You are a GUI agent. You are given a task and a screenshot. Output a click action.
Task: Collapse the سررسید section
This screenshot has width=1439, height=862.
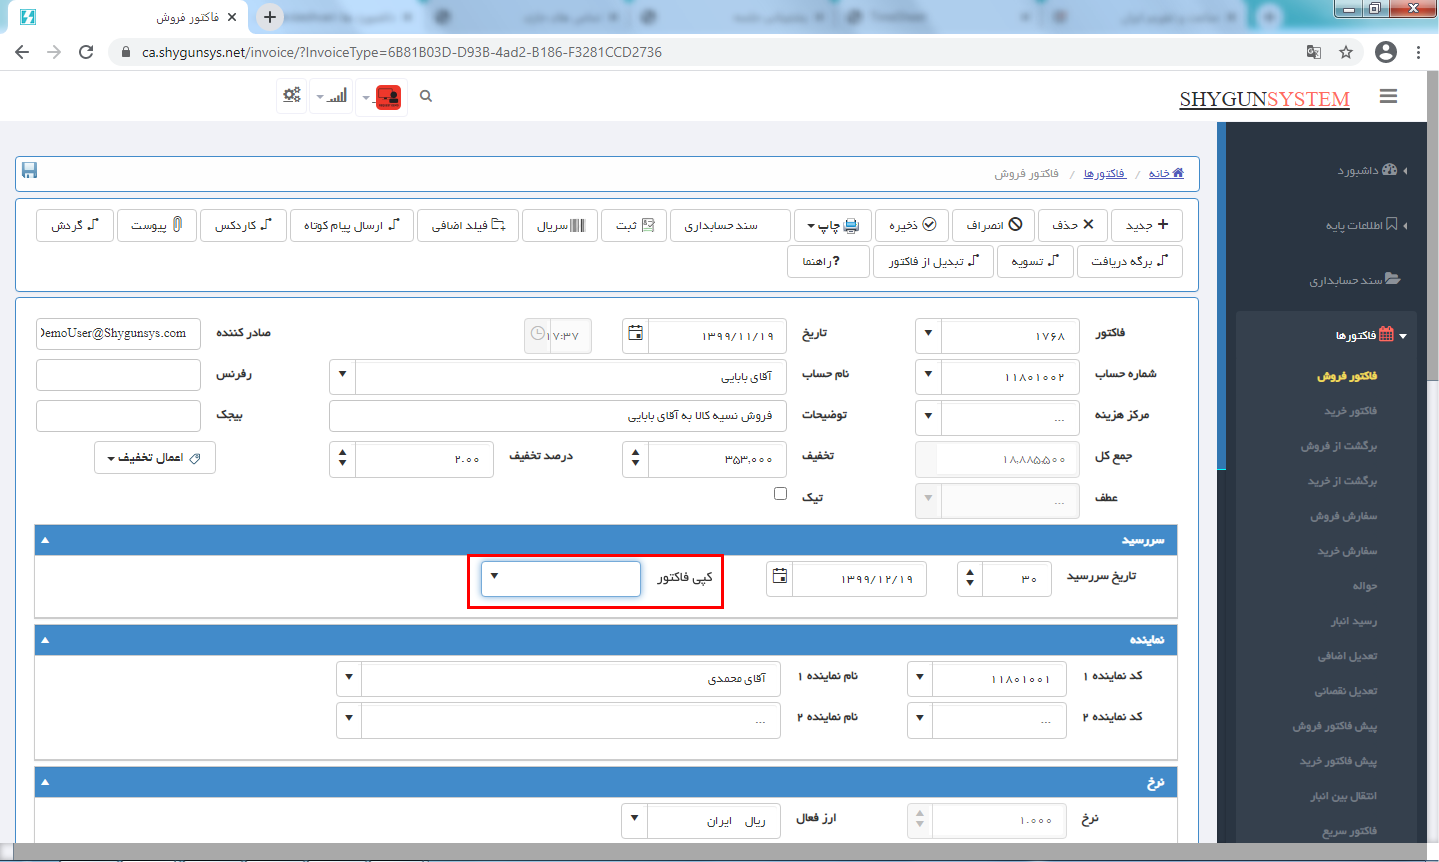click(x=45, y=540)
